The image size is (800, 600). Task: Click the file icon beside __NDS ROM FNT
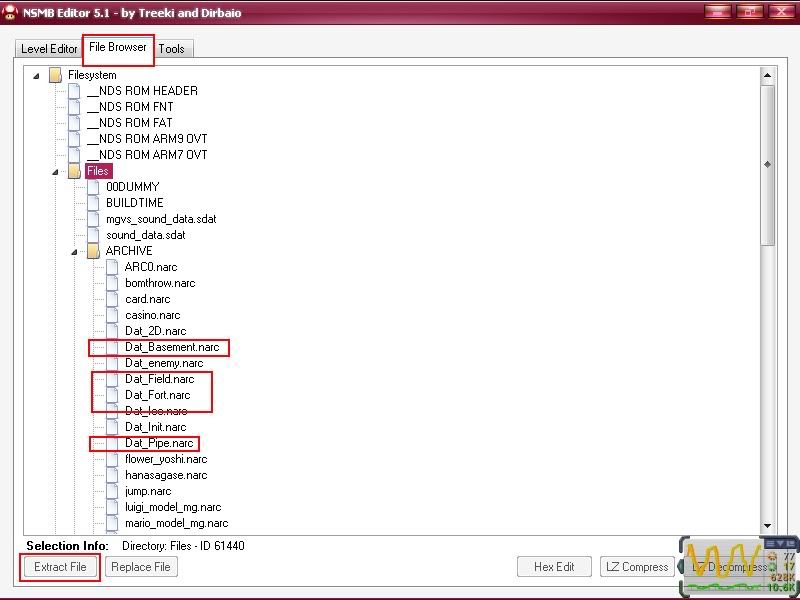point(74,107)
